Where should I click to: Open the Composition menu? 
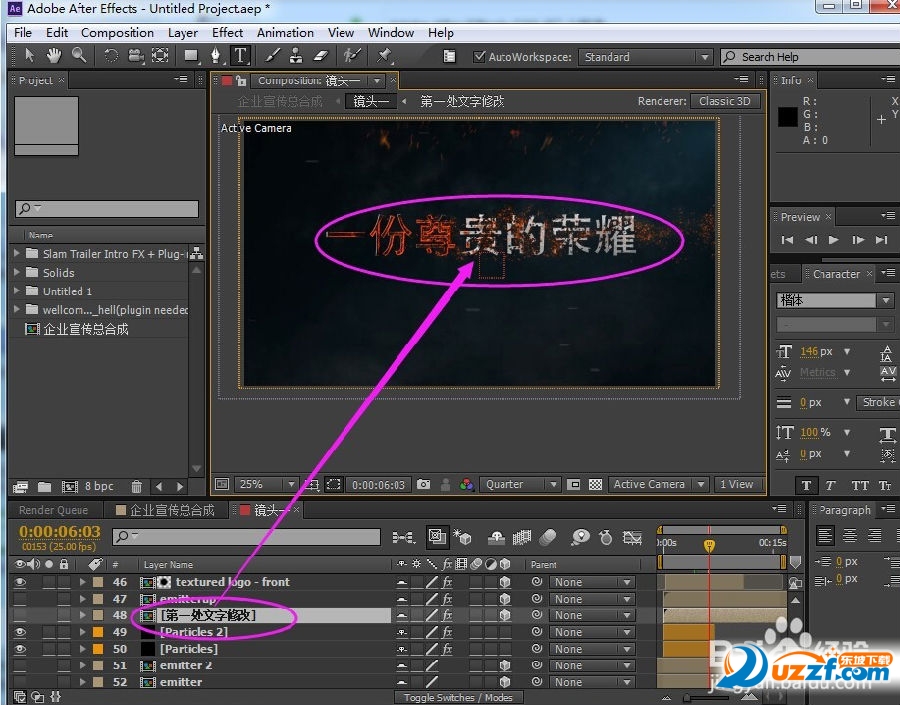117,33
